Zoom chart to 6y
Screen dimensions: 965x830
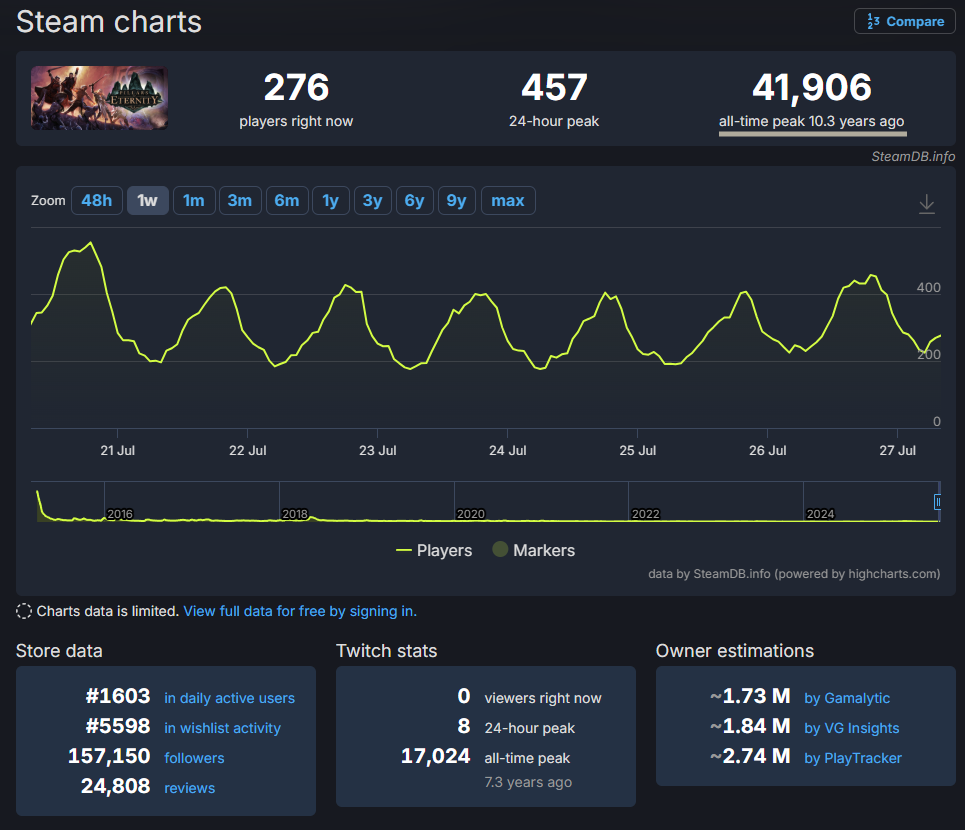[415, 201]
